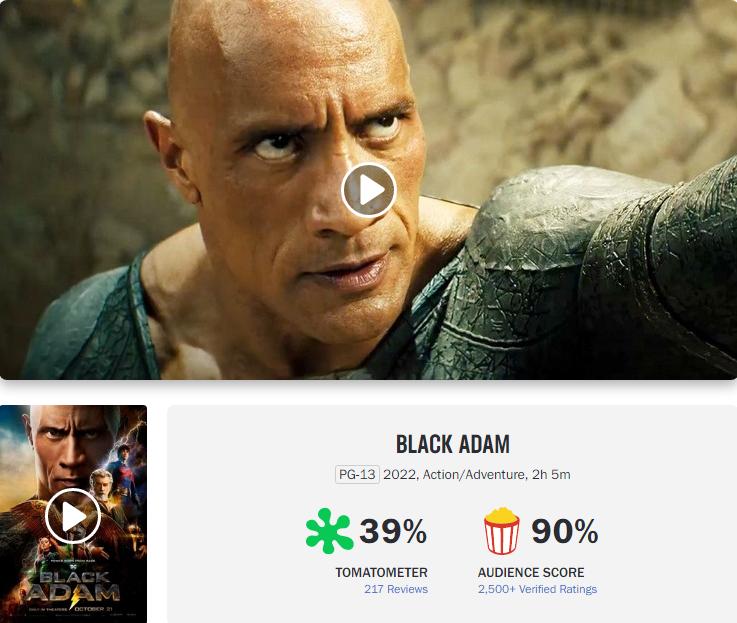
Task: Play the video on the movie poster
Action: point(73,516)
